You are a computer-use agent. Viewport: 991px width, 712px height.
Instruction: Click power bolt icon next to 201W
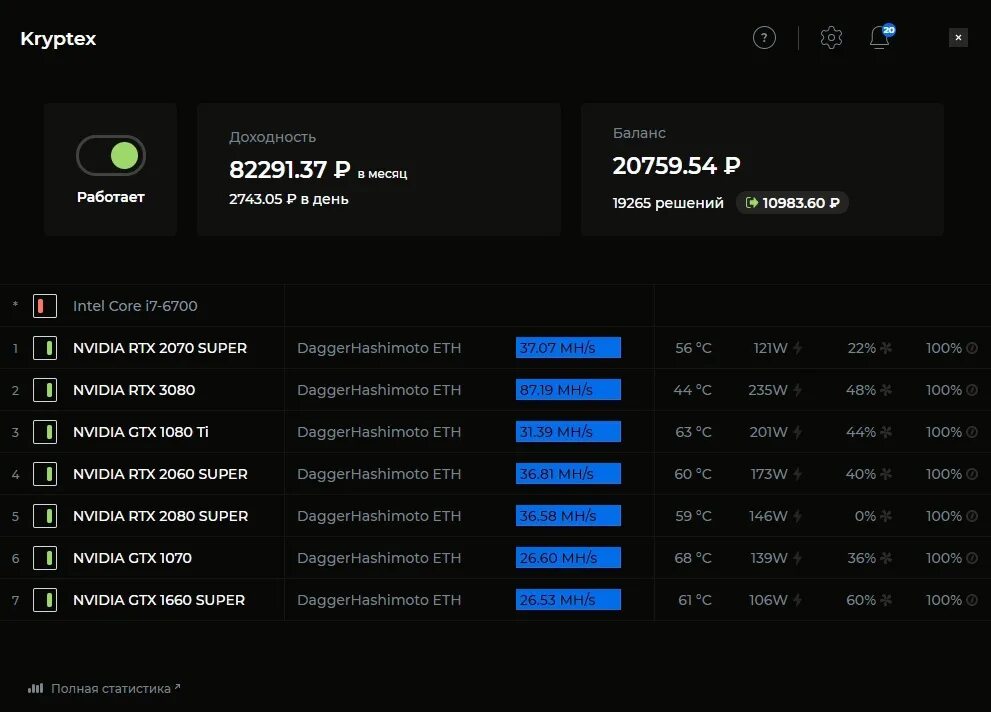(x=798, y=432)
